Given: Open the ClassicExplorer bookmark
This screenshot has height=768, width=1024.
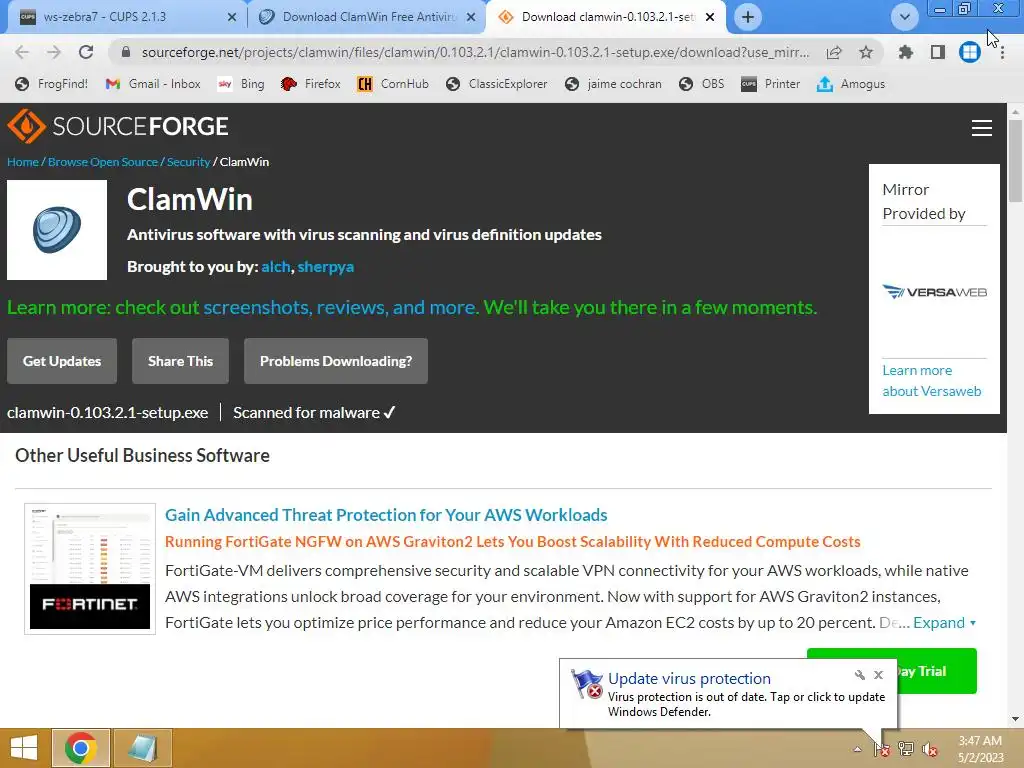Looking at the screenshot, I should (496, 84).
